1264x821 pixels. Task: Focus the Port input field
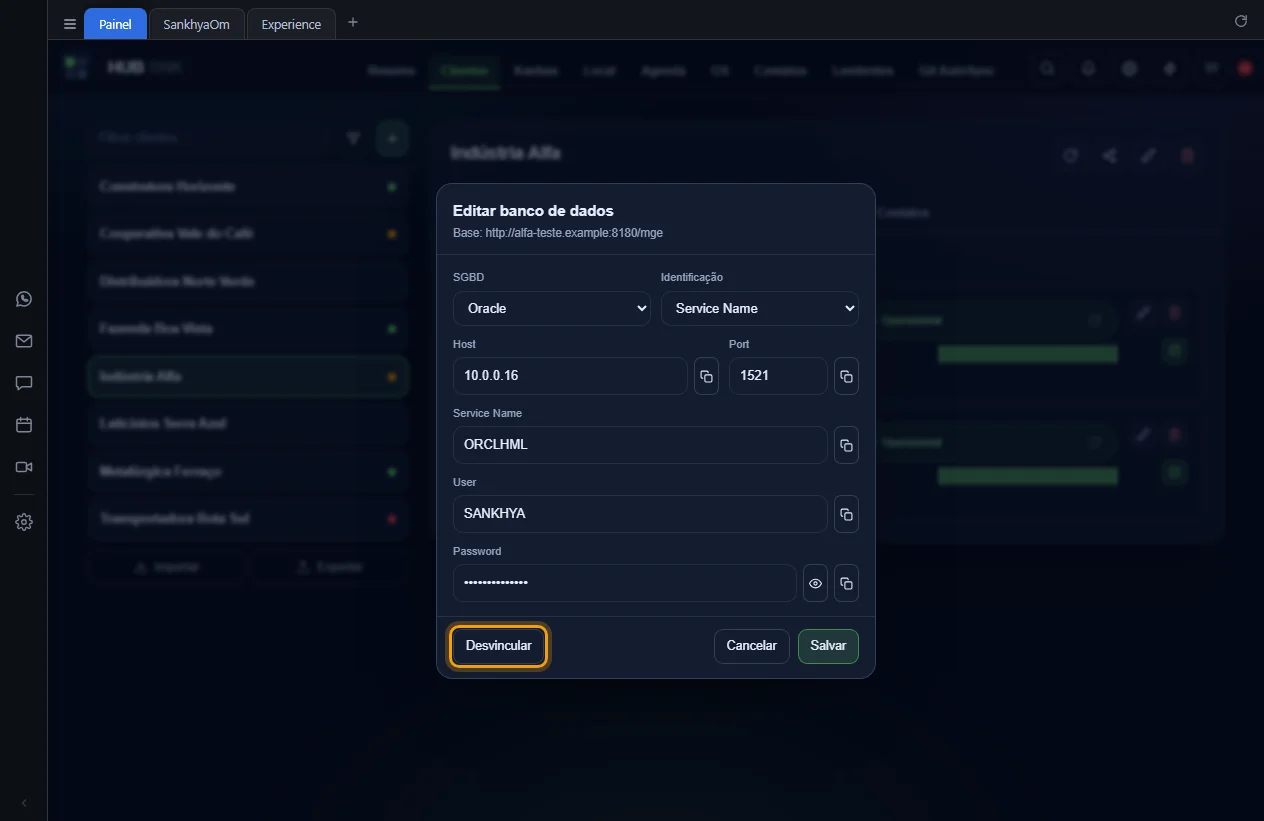(778, 376)
